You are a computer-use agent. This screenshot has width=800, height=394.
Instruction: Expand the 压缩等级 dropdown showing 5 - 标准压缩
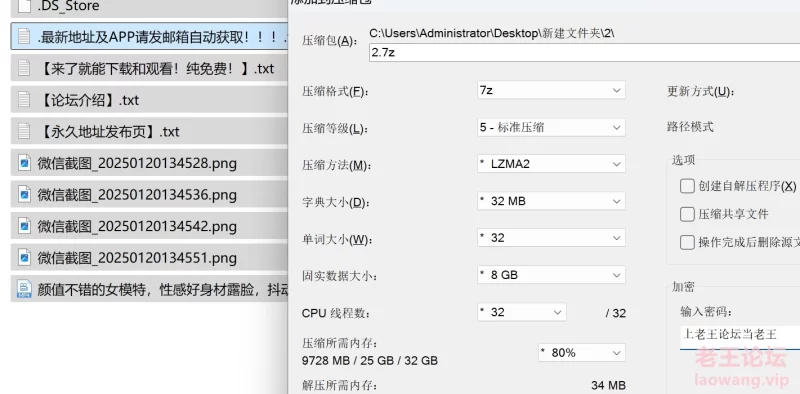click(x=551, y=127)
